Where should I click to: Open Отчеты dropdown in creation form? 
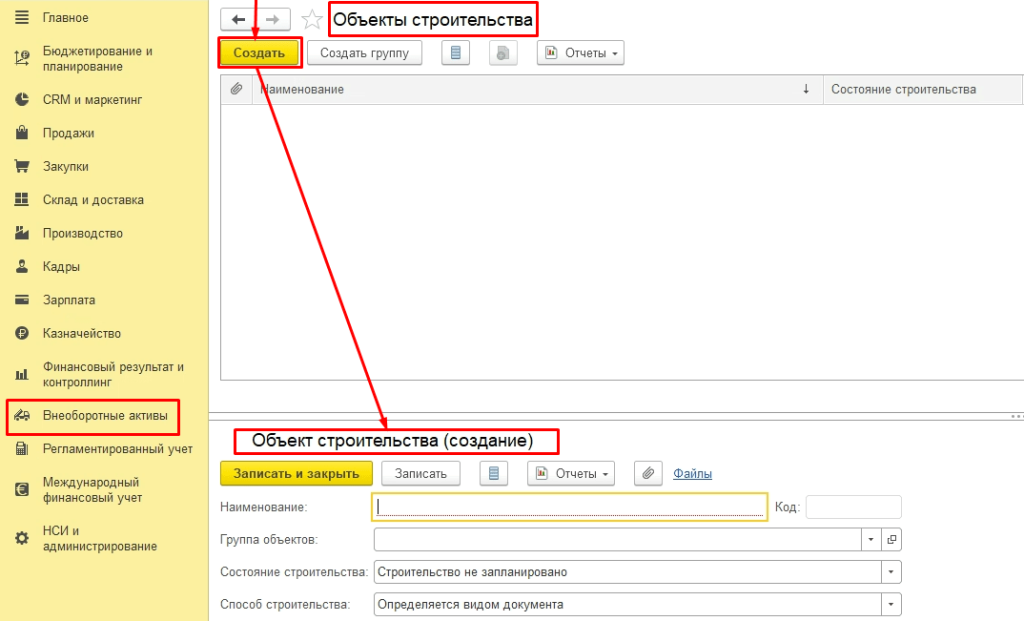(571, 473)
